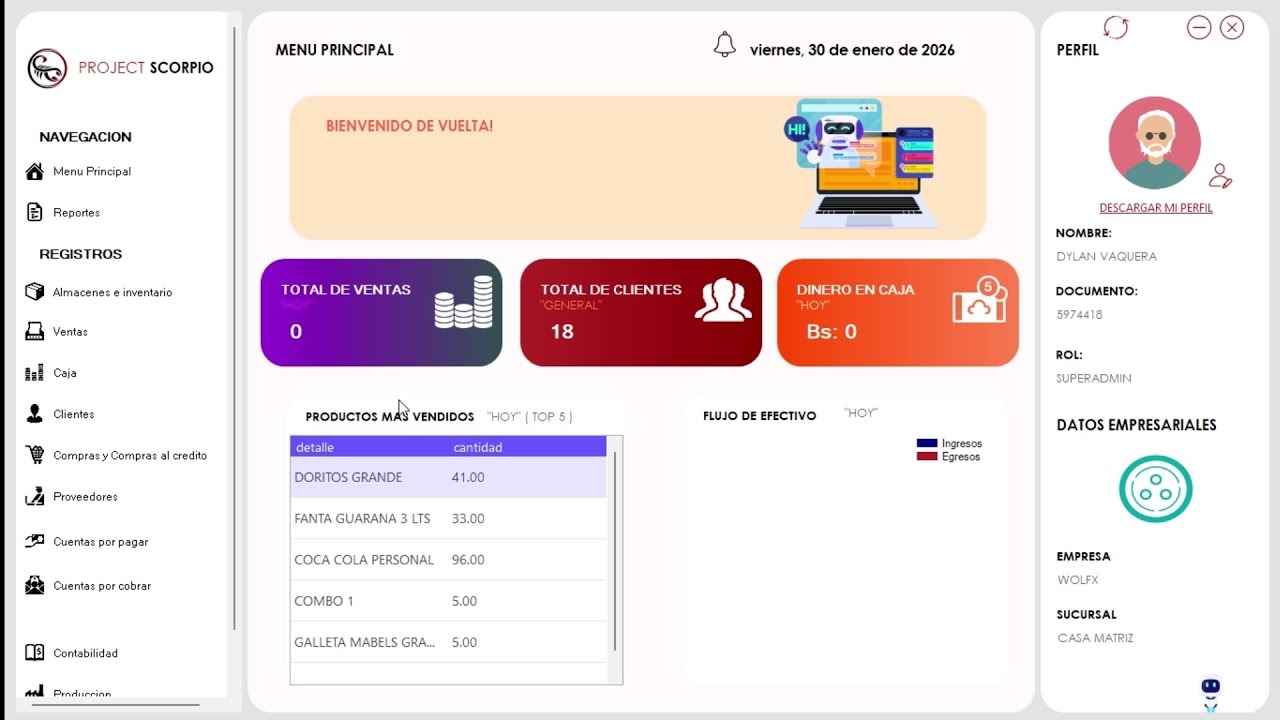Click the Ventas cash register icon
The image size is (1280, 720).
click(x=35, y=331)
